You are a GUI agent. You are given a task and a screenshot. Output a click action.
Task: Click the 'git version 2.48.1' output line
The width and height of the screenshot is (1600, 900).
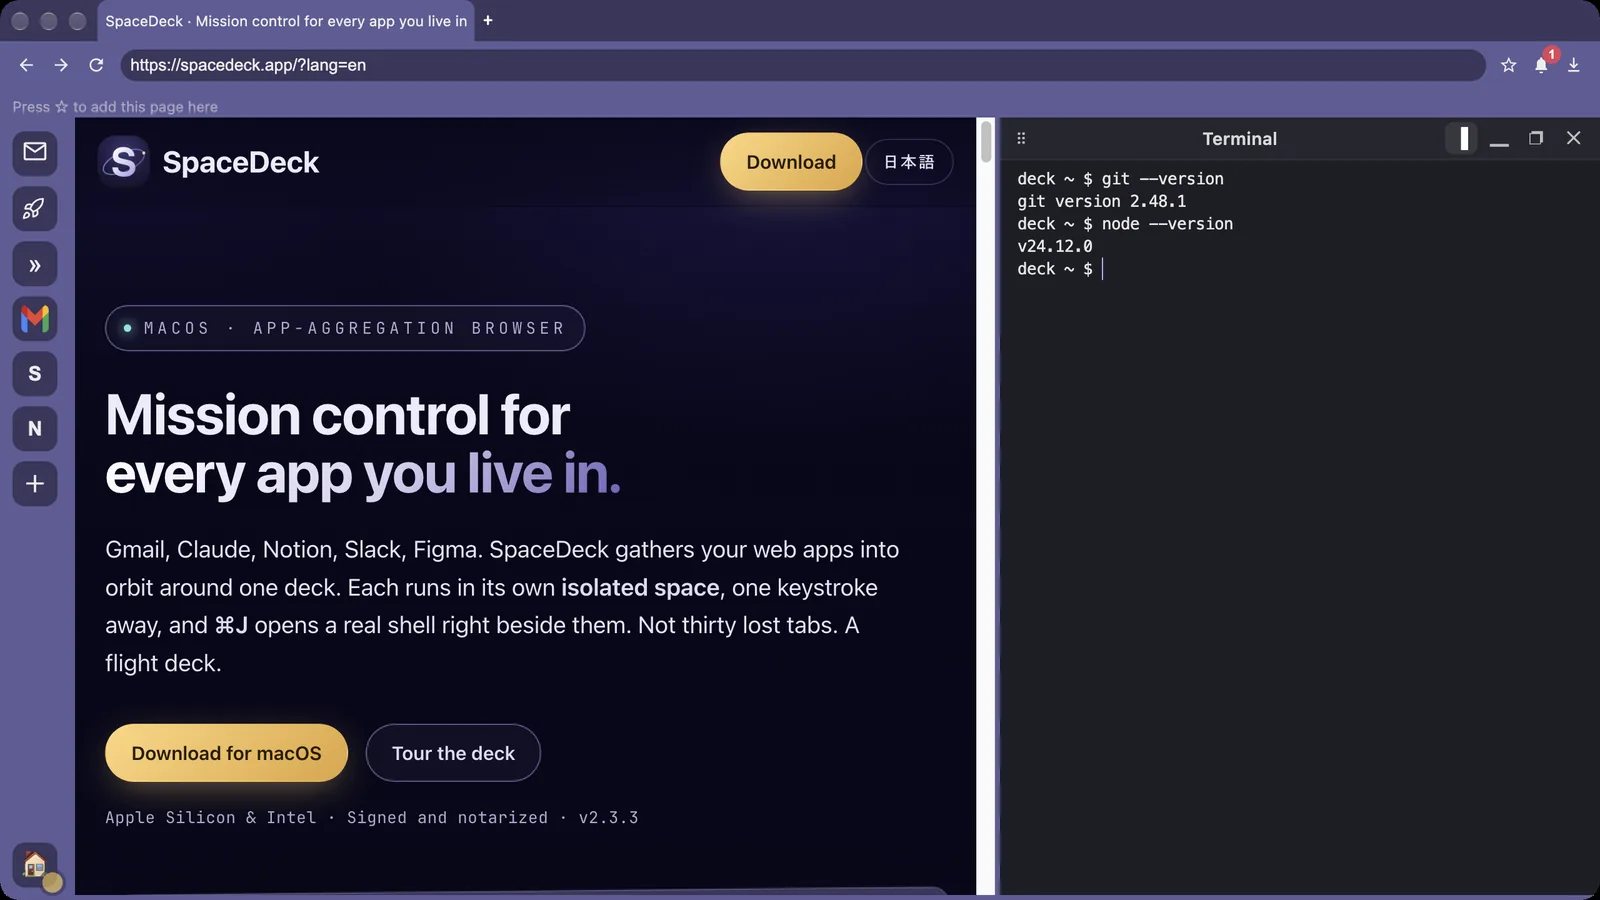point(1102,201)
